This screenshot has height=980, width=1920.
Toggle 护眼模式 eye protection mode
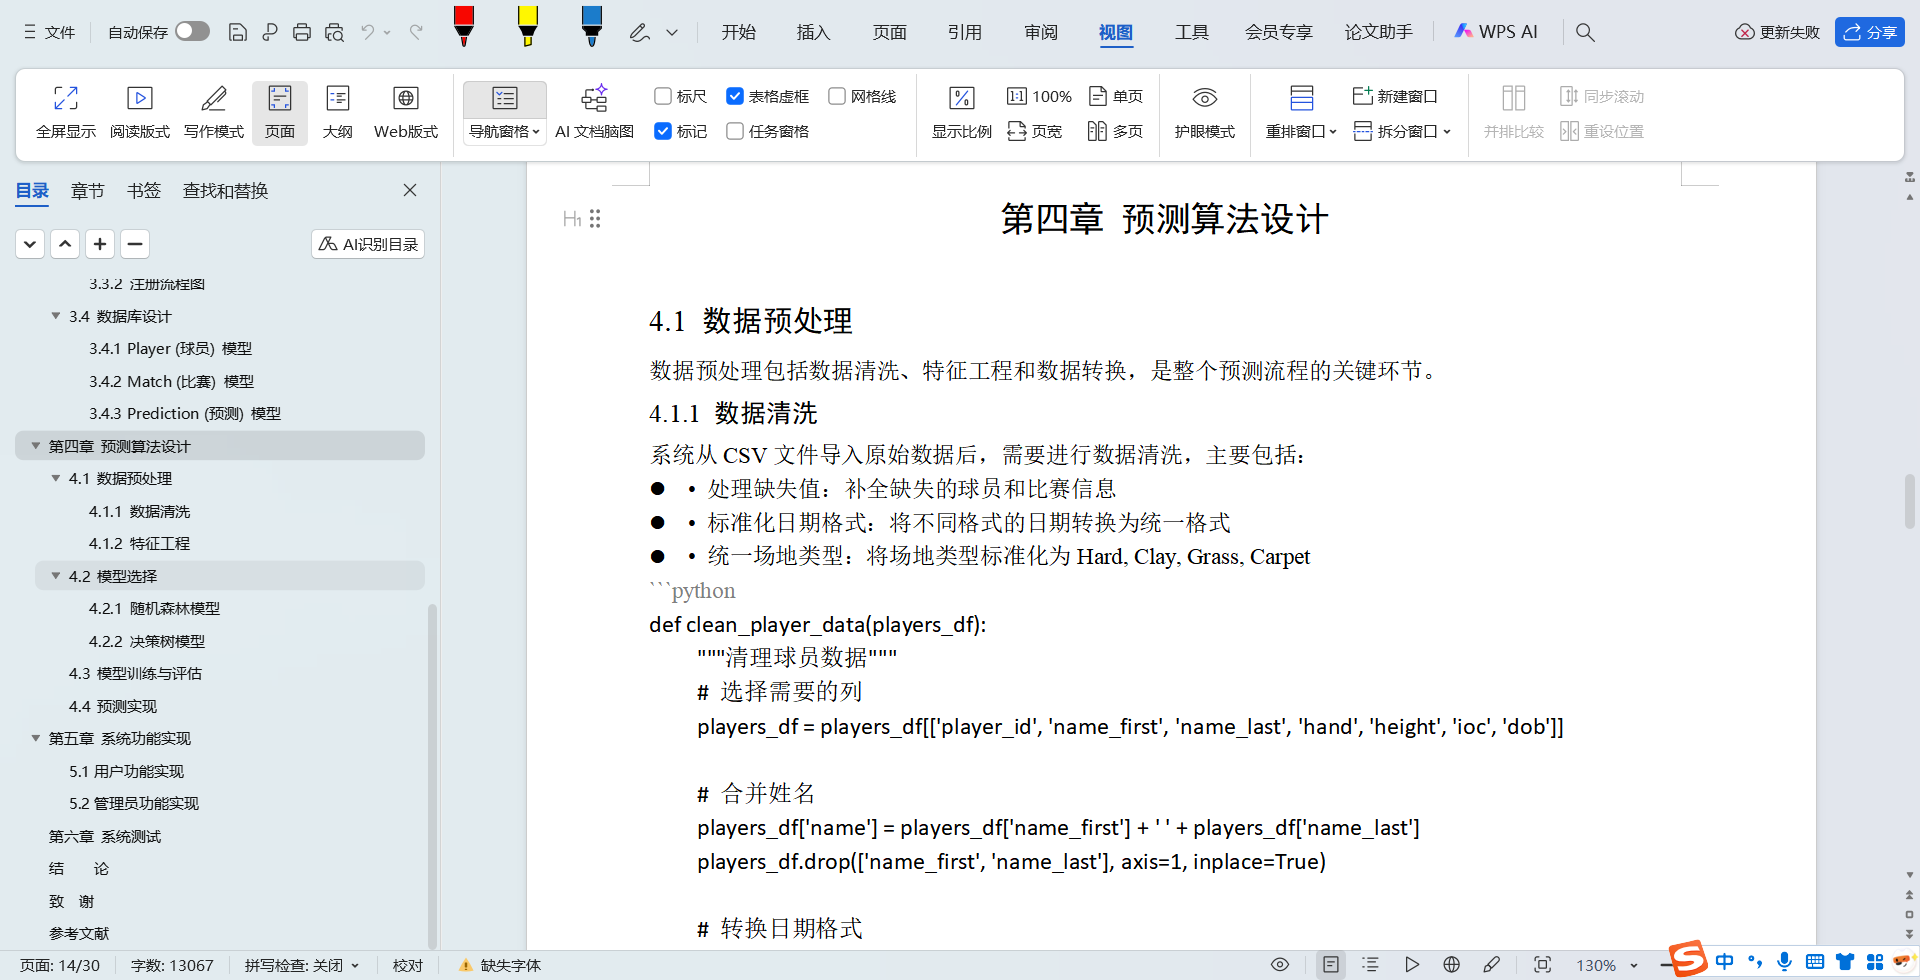click(1205, 112)
